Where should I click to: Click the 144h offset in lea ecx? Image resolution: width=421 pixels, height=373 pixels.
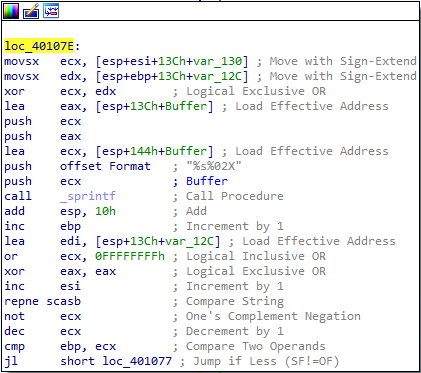point(144,151)
